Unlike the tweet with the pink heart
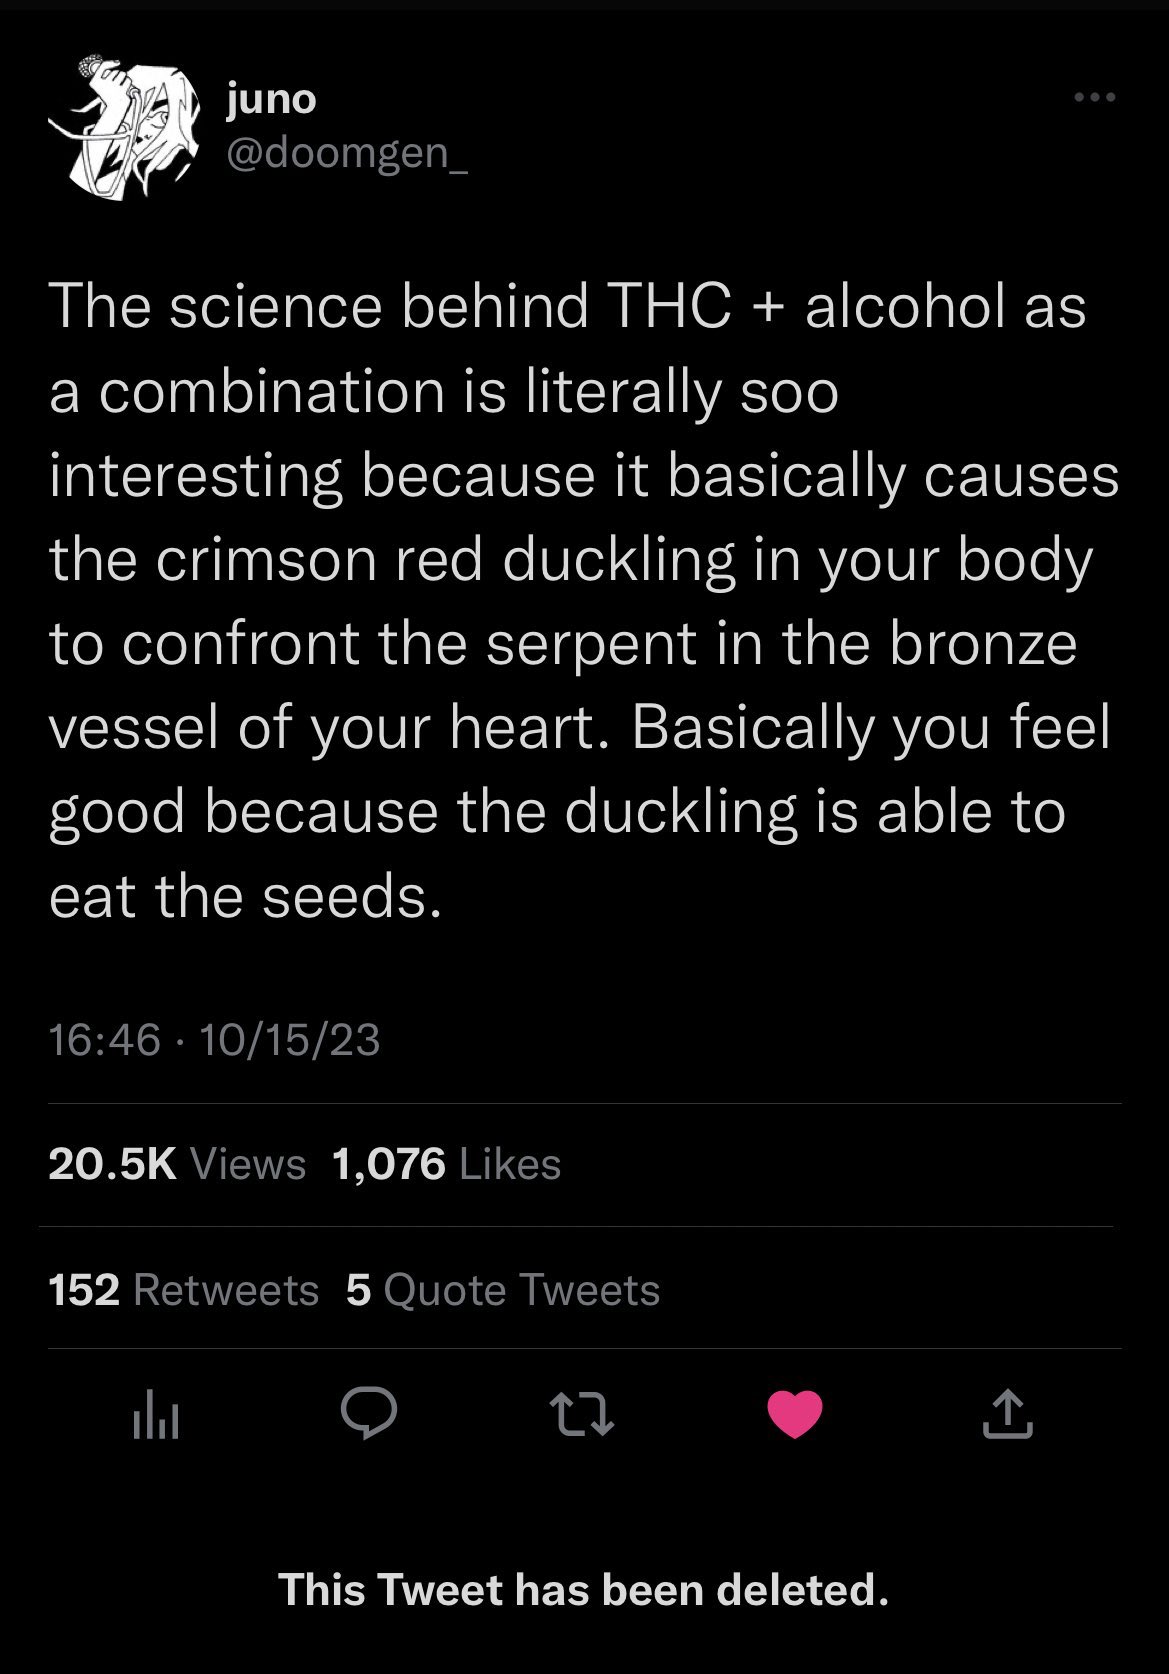 click(x=795, y=1415)
